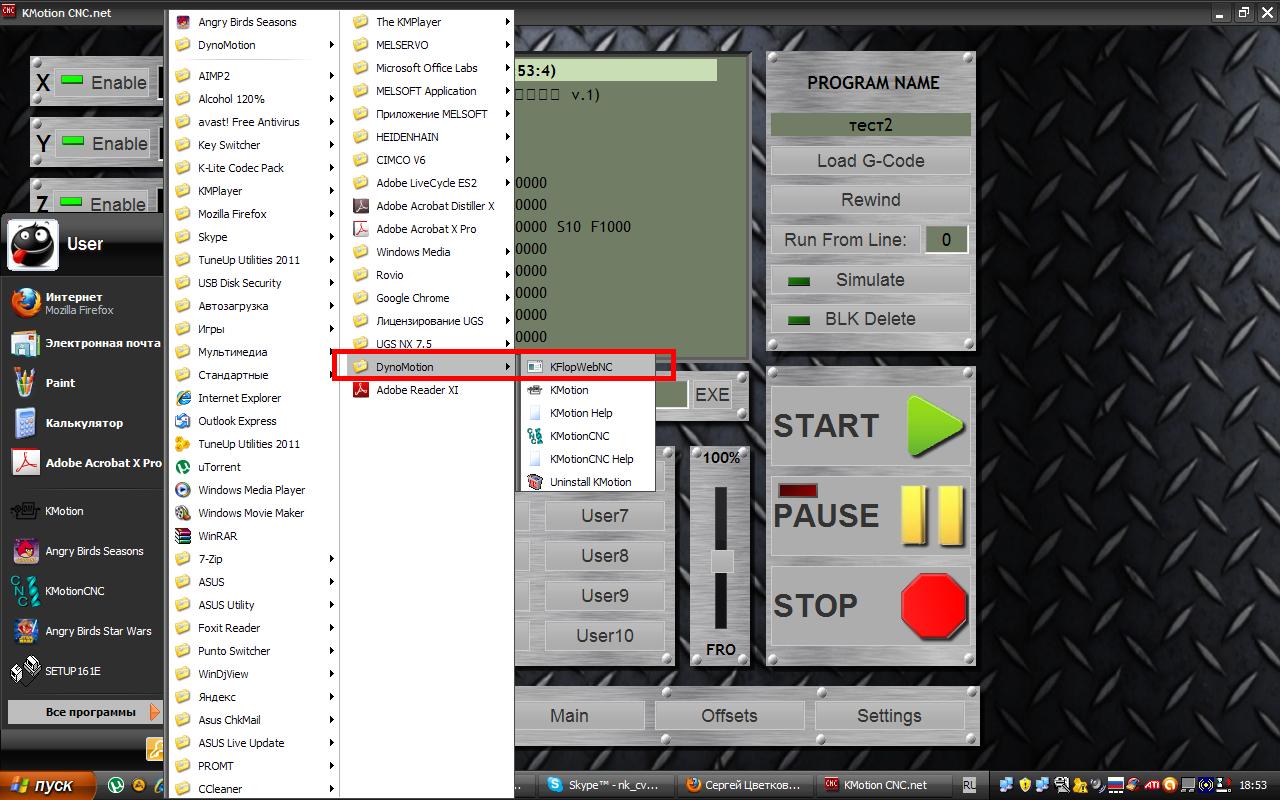1280x800 pixels.
Task: Expand the HEIDENHAIN folder submenu
Action: pyautogui.click(x=430, y=137)
